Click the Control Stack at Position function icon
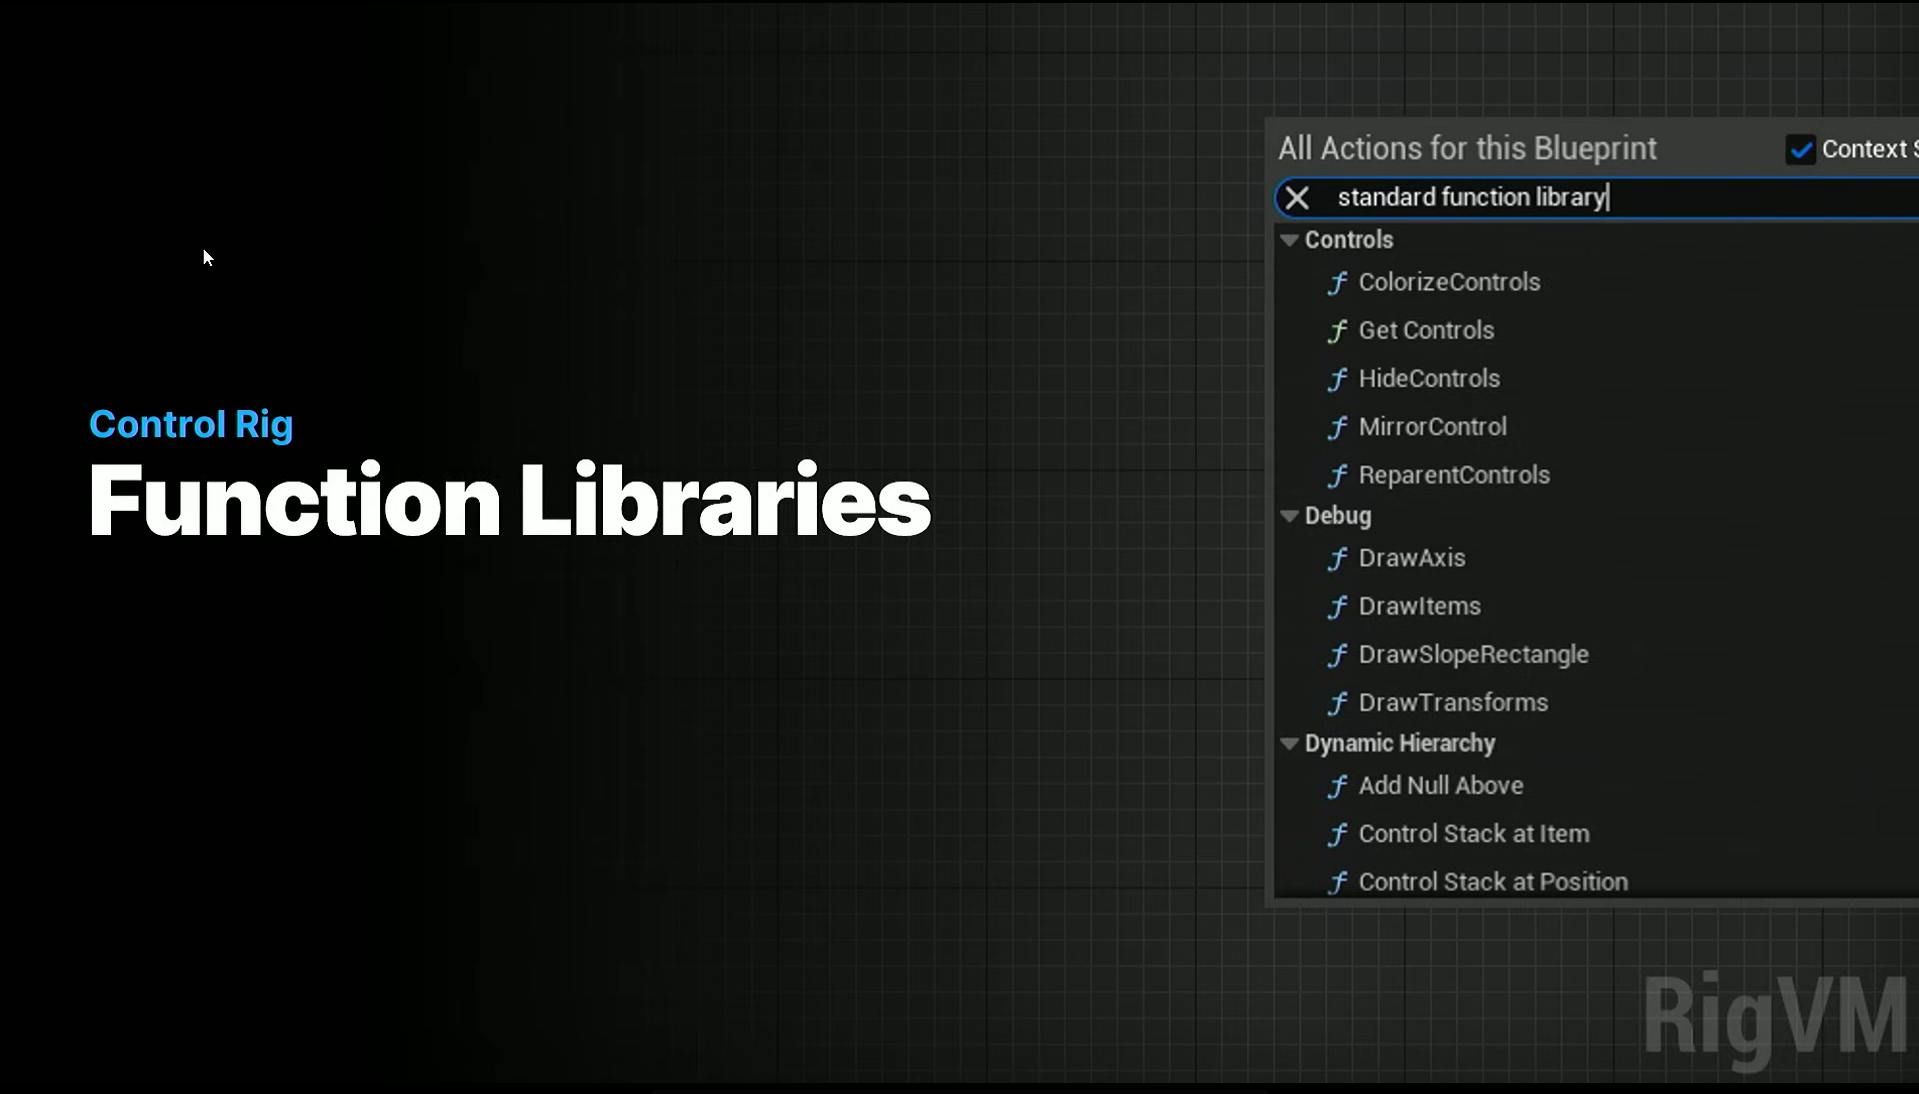1919x1094 pixels. click(x=1337, y=883)
